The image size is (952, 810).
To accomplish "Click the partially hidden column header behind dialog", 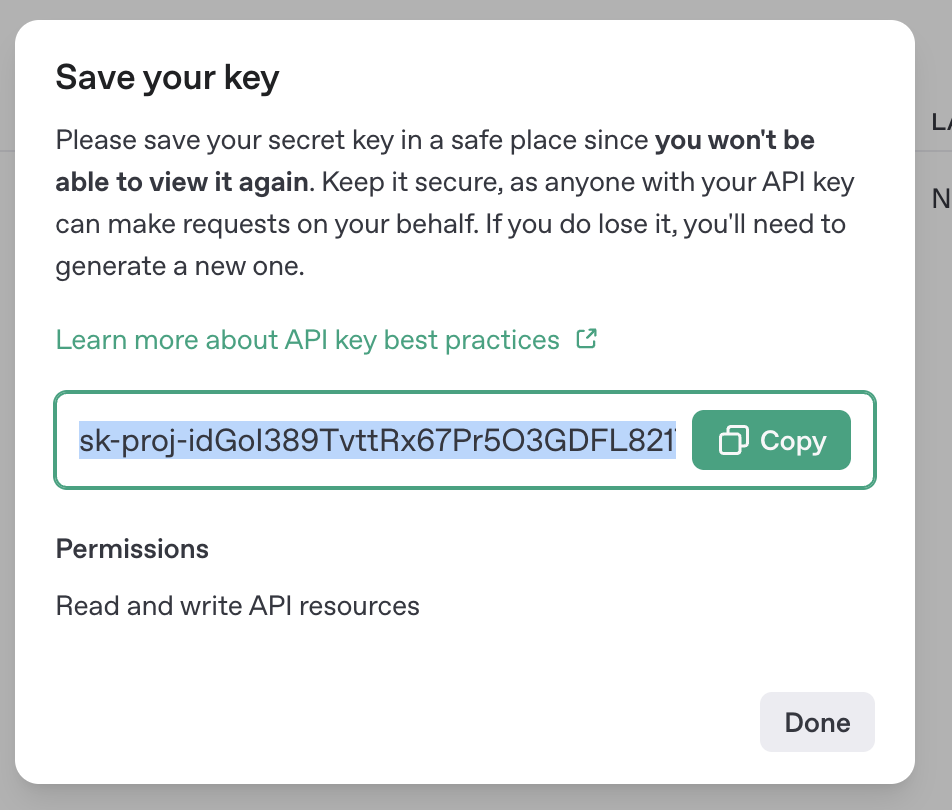I will pyautogui.click(x=941, y=122).
